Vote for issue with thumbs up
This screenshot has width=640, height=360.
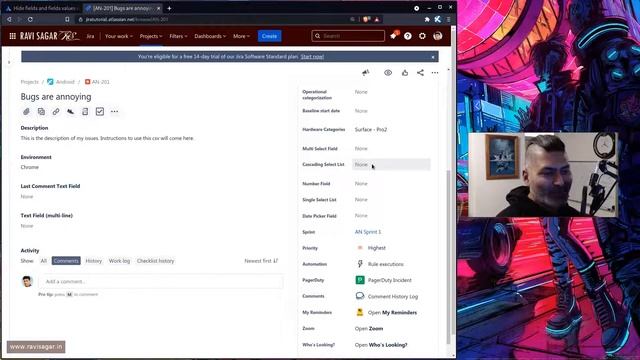click(x=404, y=73)
